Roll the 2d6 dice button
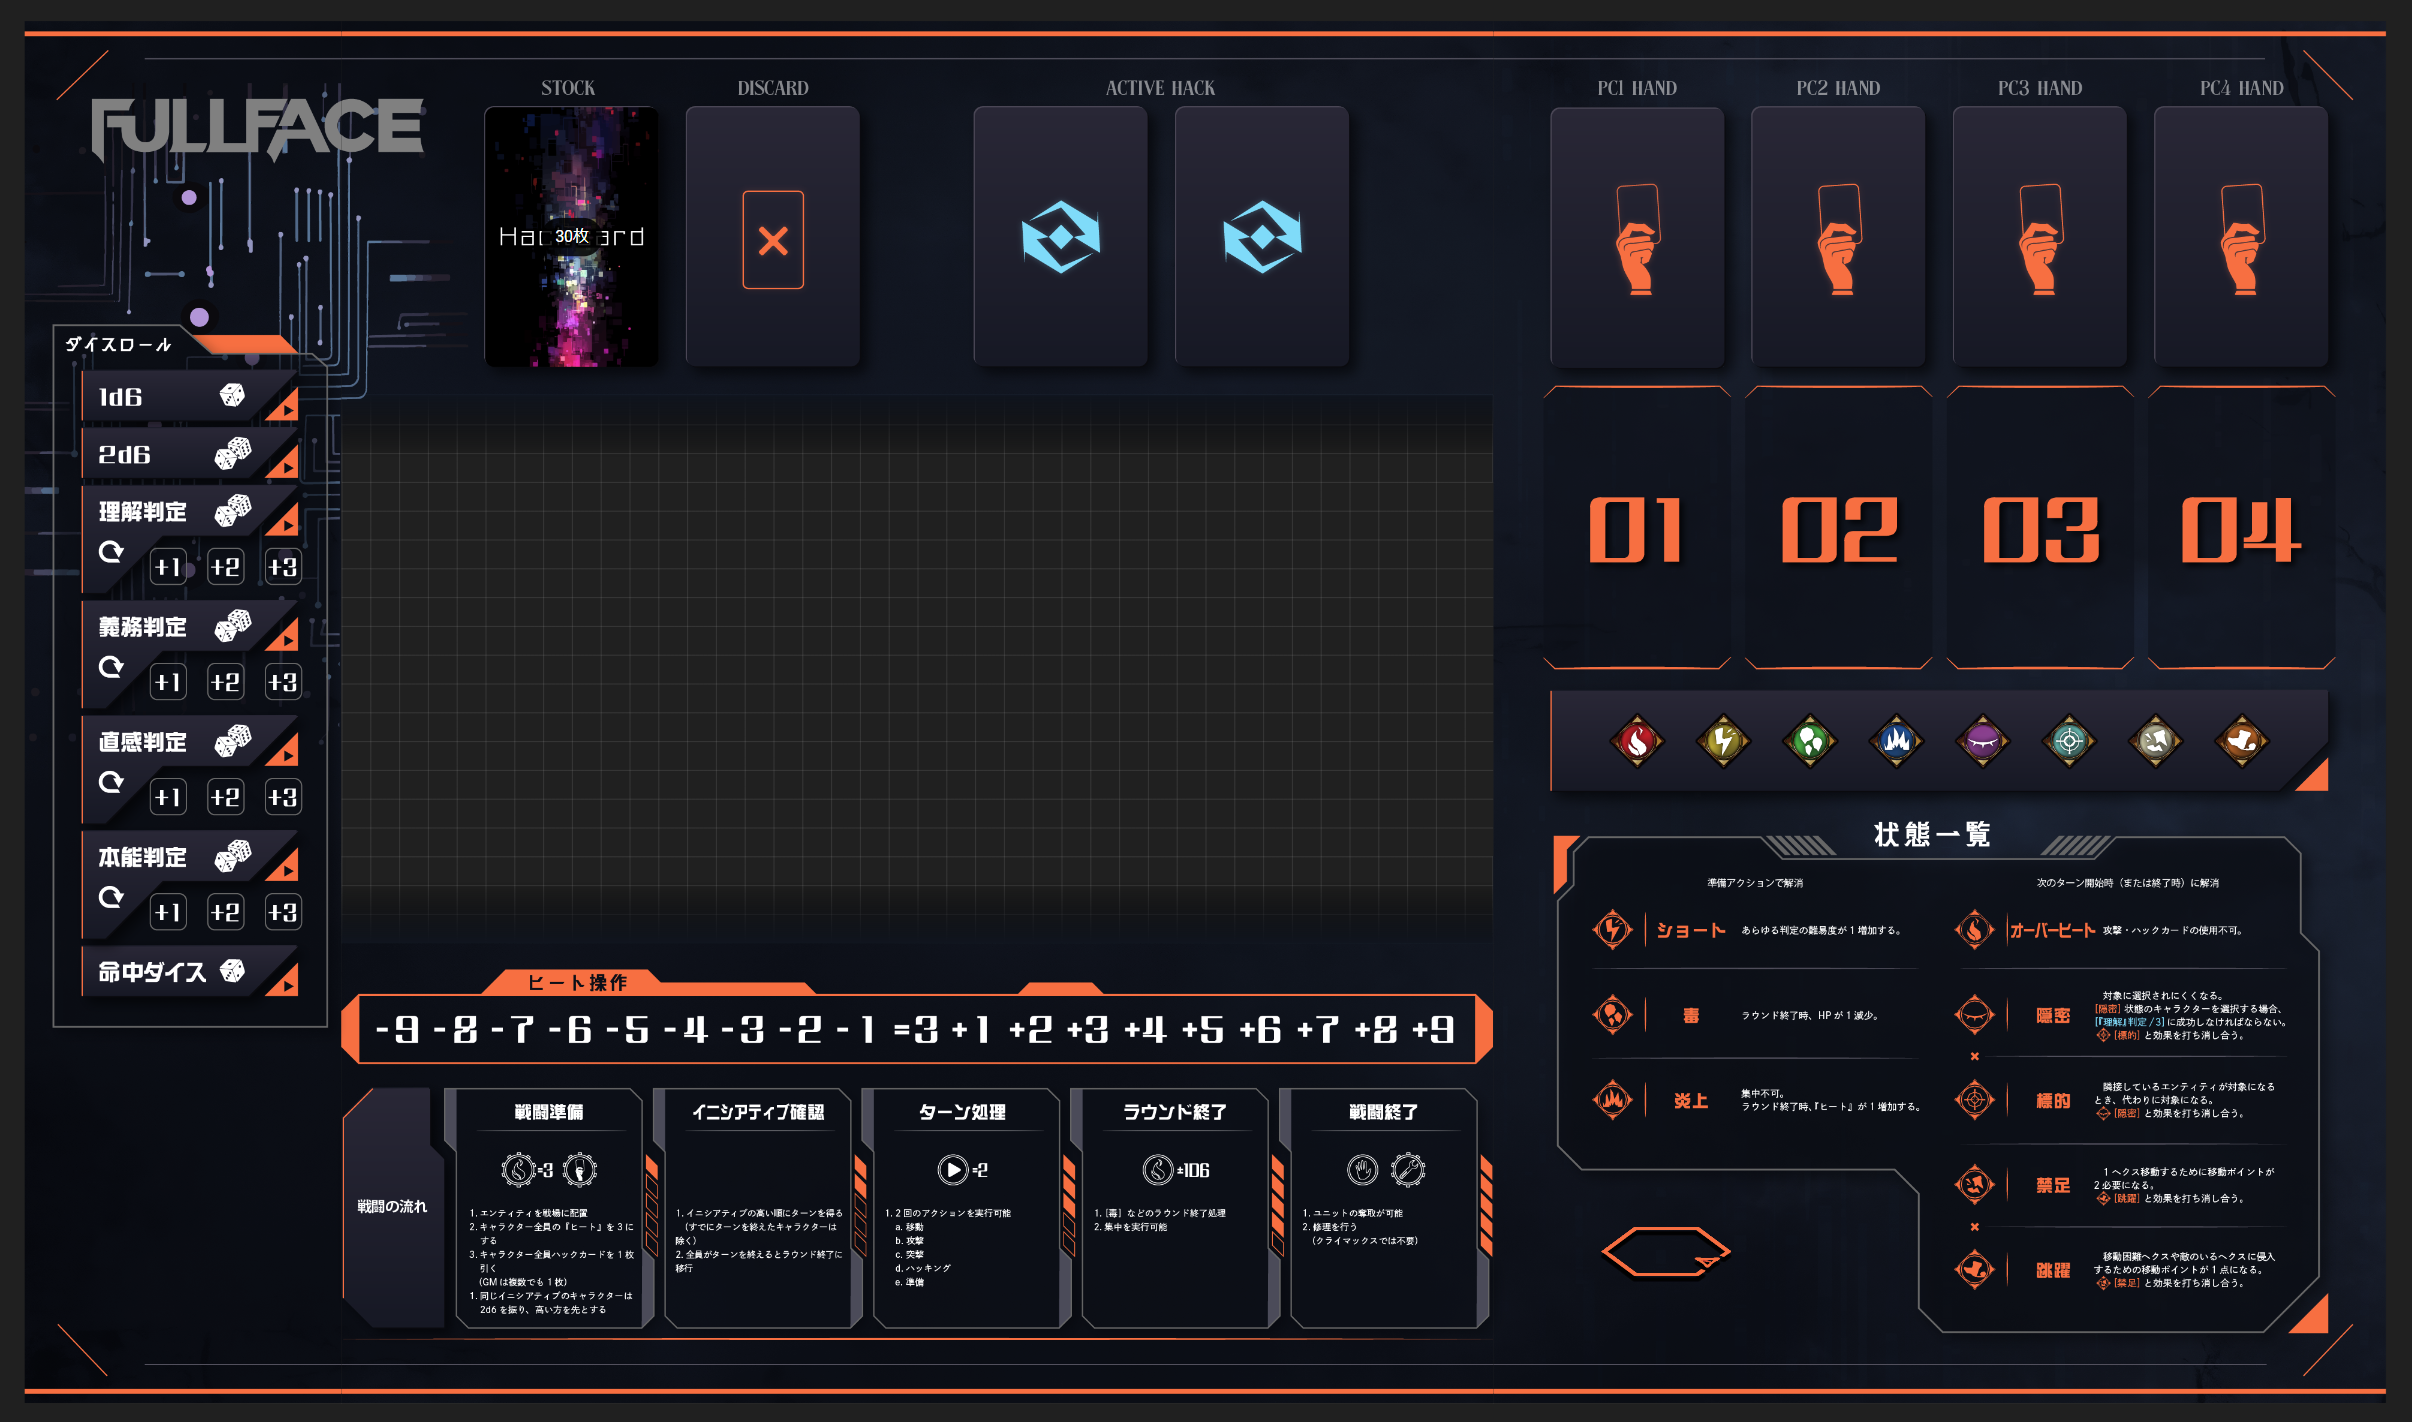This screenshot has width=2412, height=1422. point(175,455)
